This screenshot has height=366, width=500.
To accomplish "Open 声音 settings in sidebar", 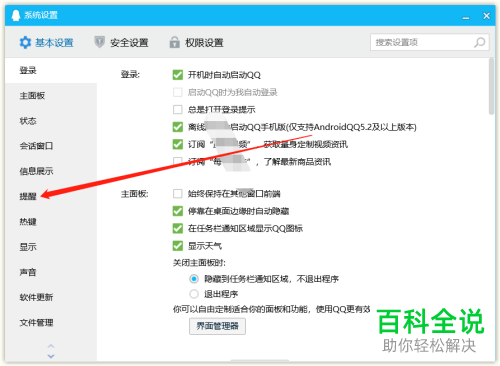I will (x=51, y=272).
